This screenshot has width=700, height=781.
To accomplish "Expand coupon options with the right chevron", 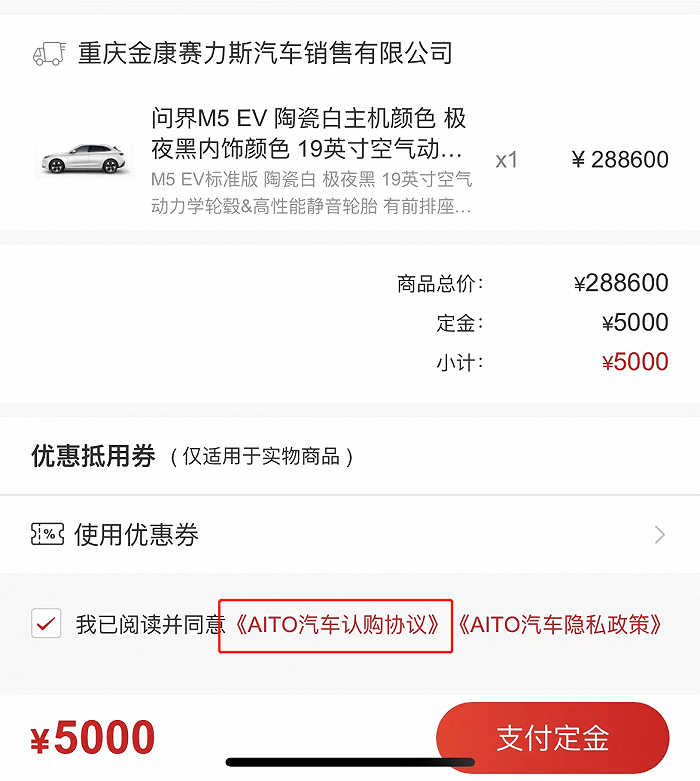I will 659,535.
